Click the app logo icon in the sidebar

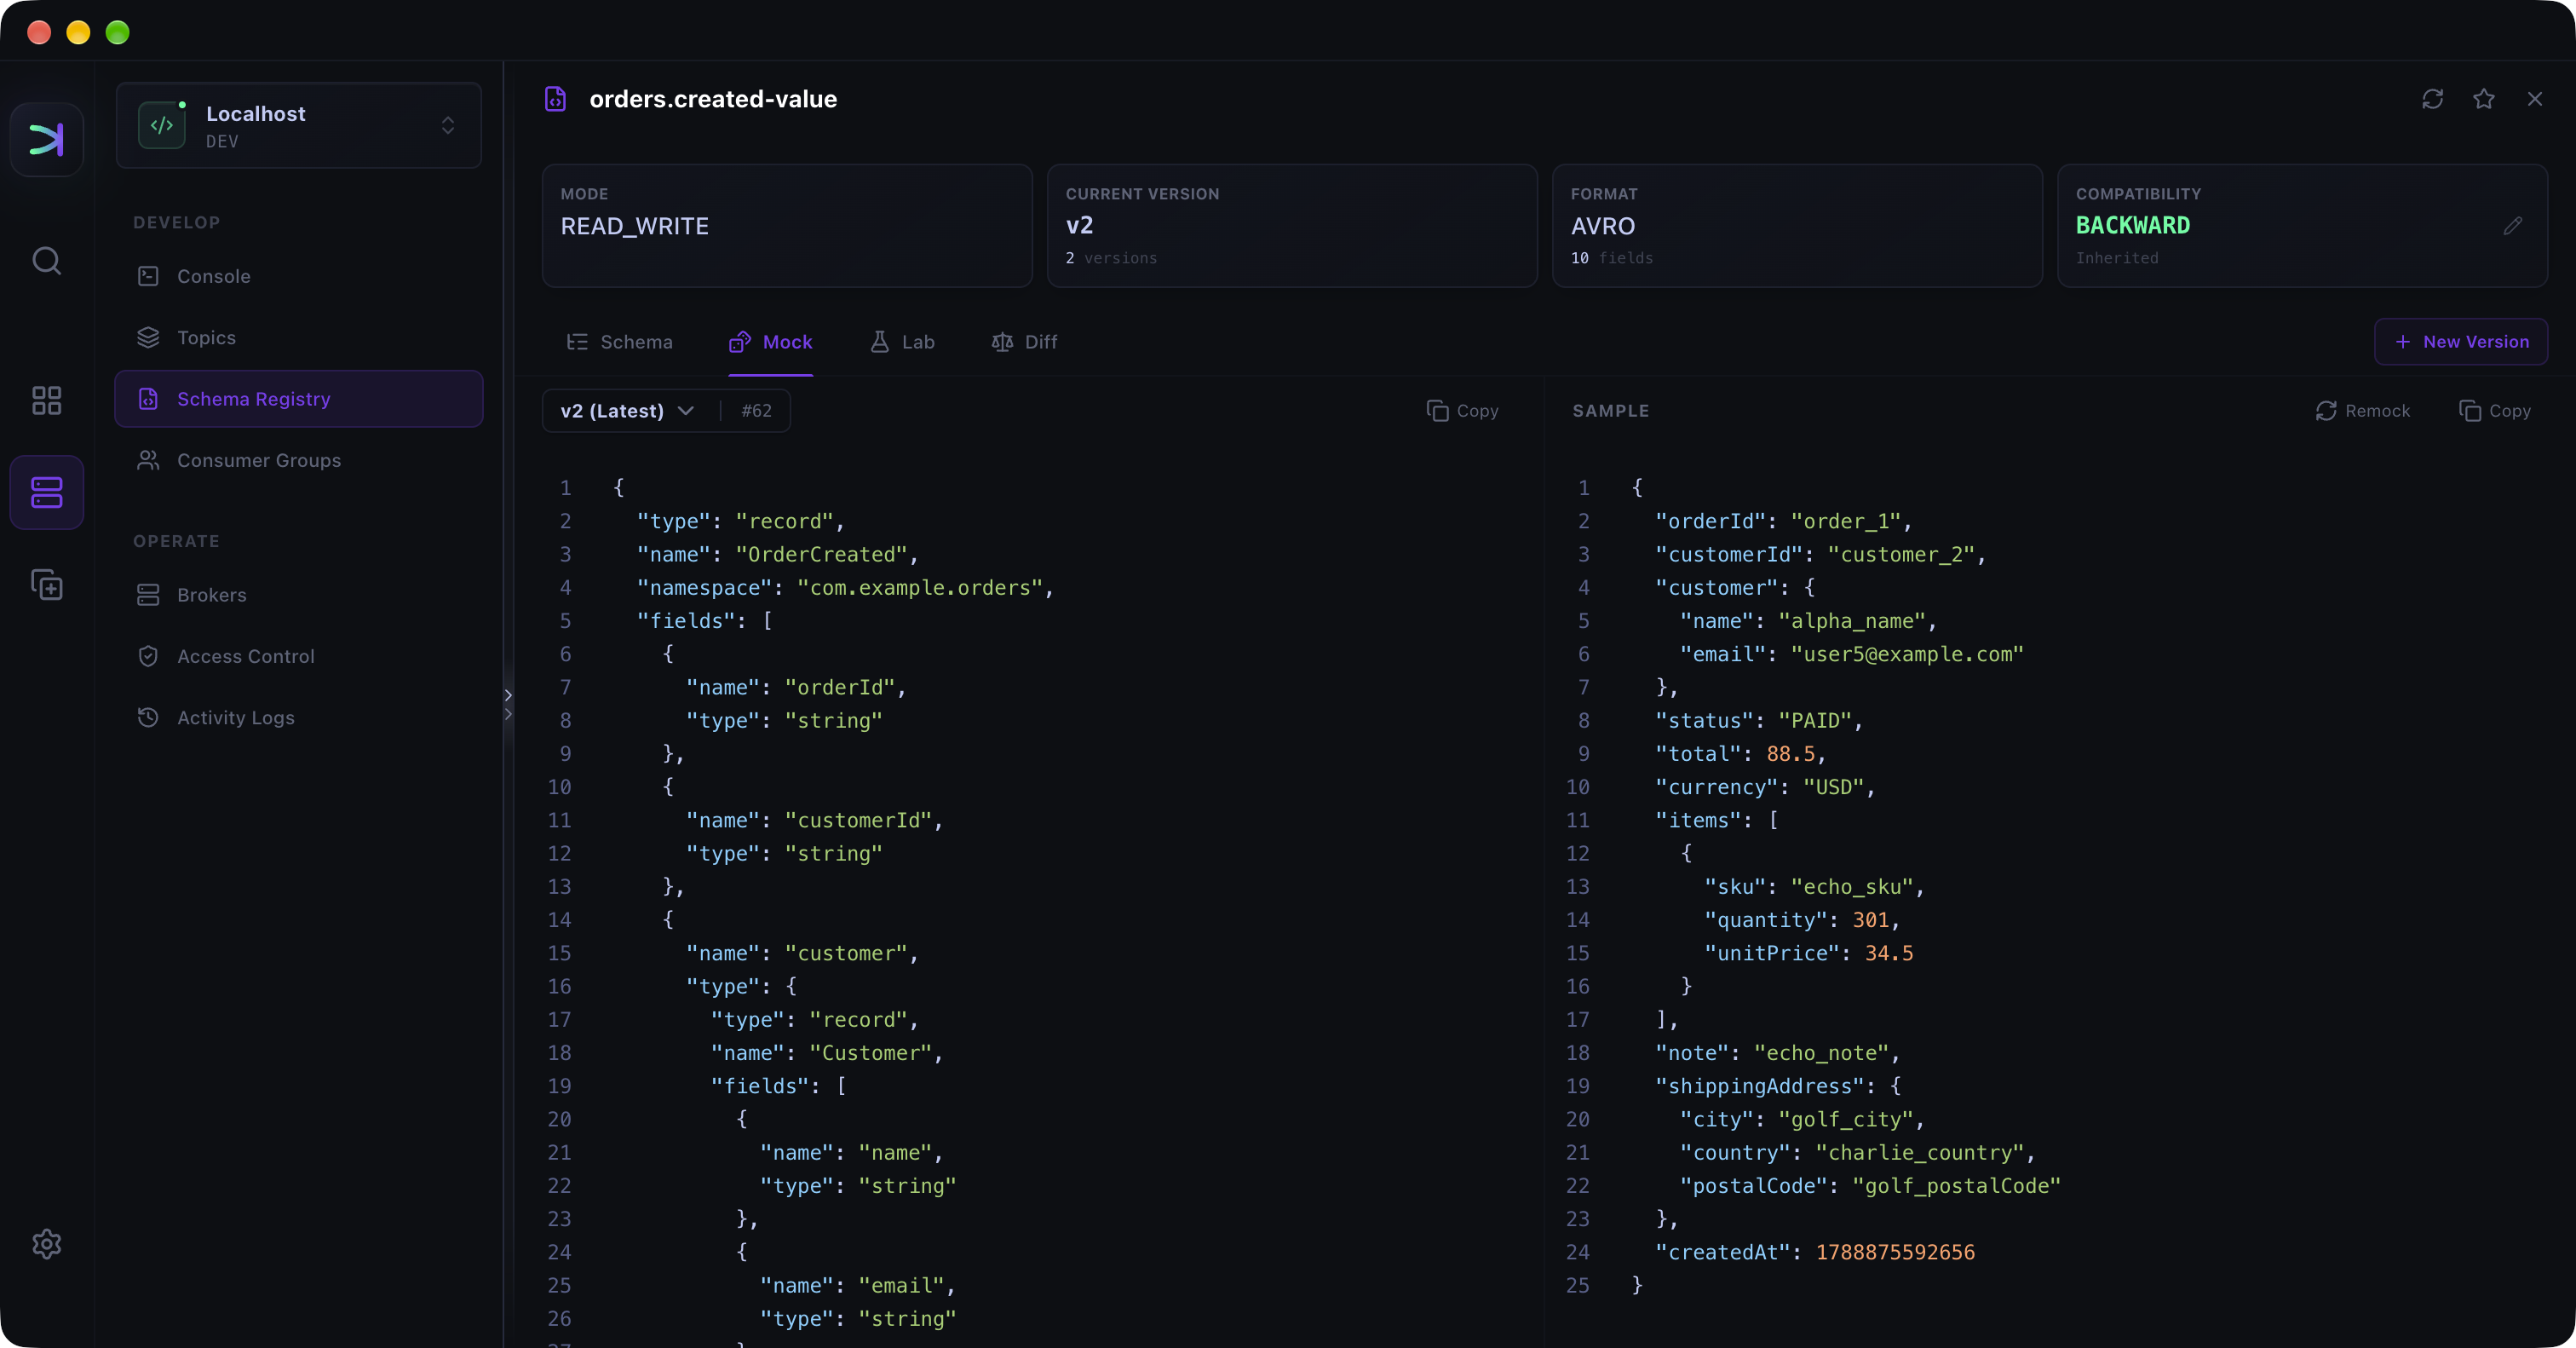click(46, 139)
